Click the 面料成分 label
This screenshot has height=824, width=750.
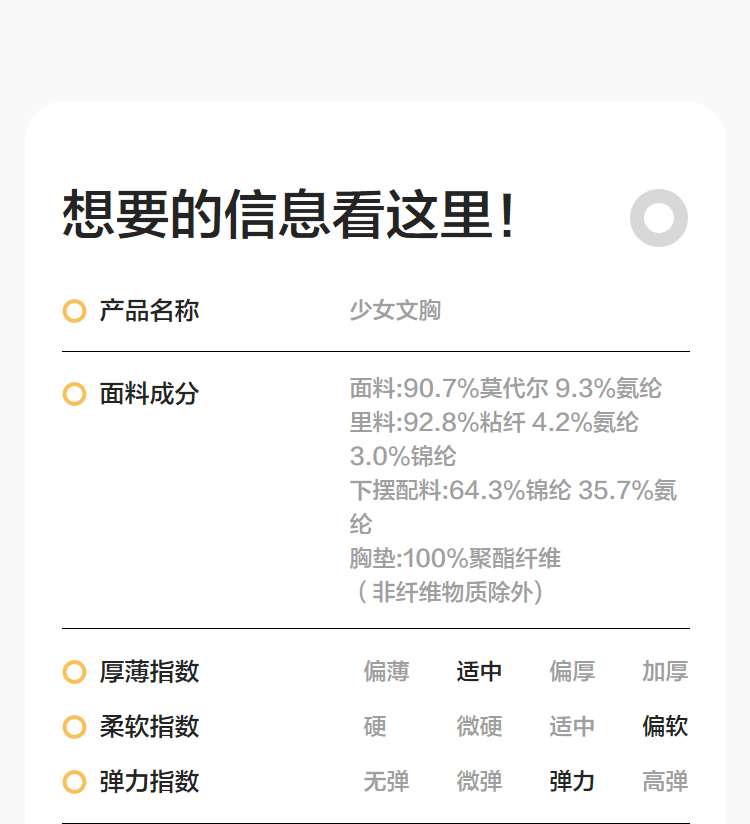click(149, 394)
